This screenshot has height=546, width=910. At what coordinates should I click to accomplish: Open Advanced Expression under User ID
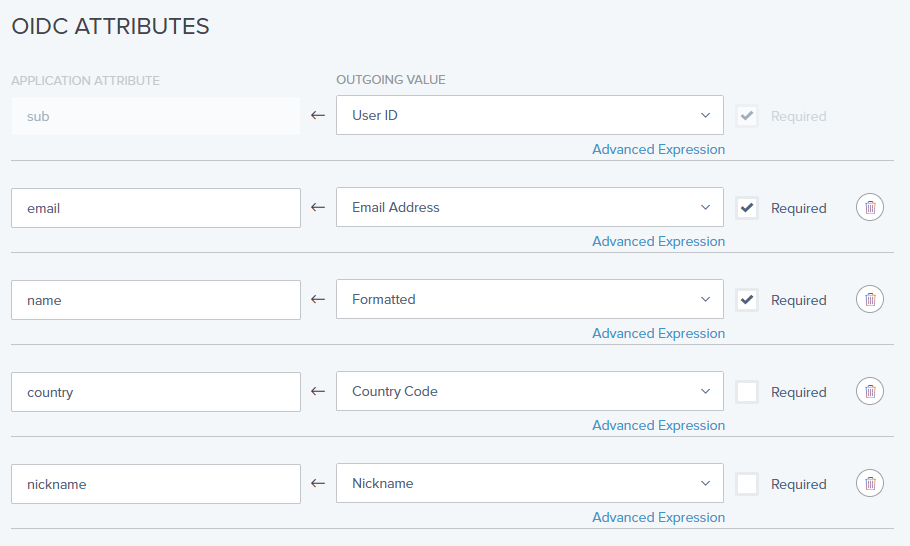tap(658, 149)
